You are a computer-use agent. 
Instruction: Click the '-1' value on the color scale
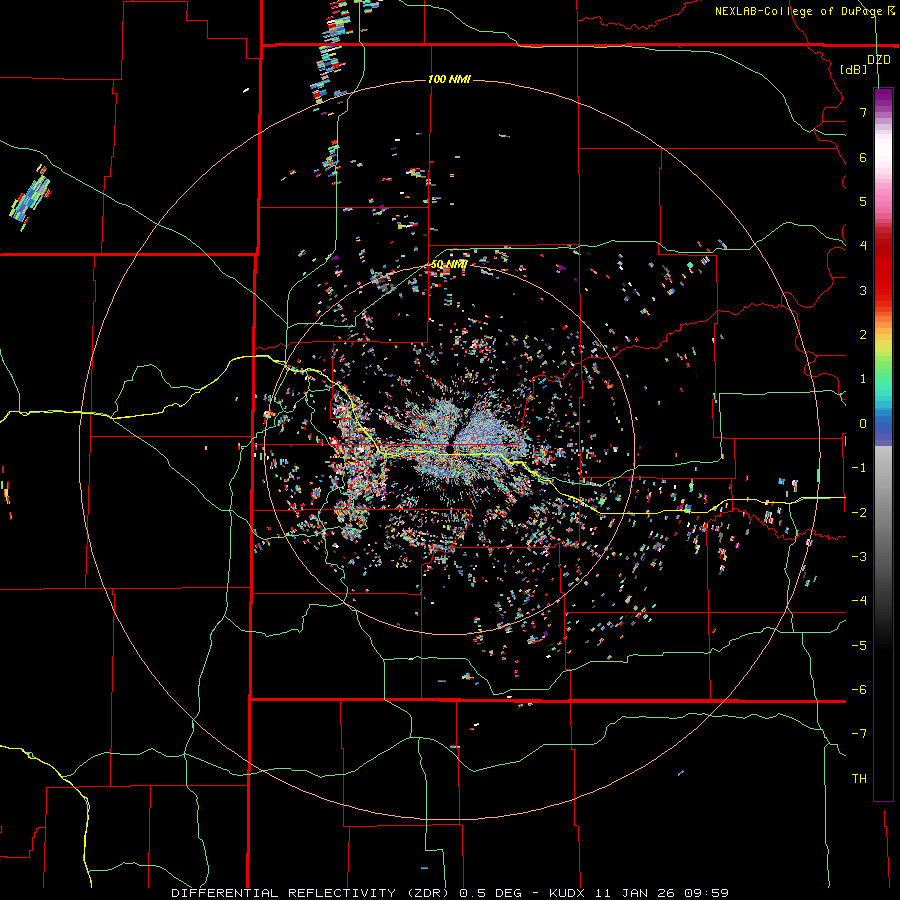click(x=859, y=468)
